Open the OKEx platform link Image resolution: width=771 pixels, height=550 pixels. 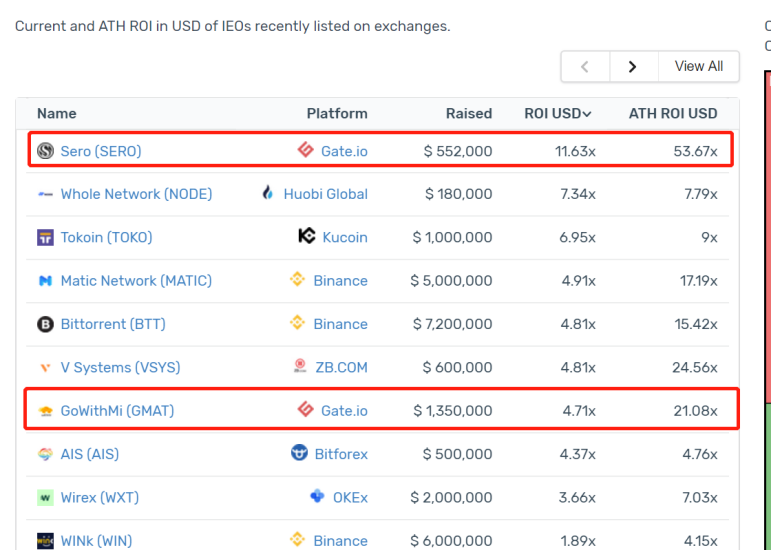coord(350,497)
